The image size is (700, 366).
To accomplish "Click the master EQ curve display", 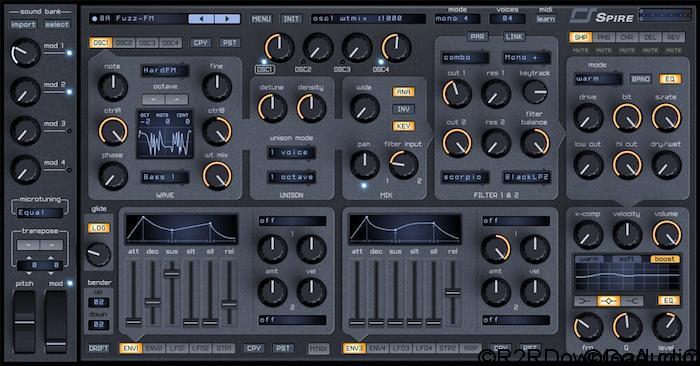I will 627,276.
